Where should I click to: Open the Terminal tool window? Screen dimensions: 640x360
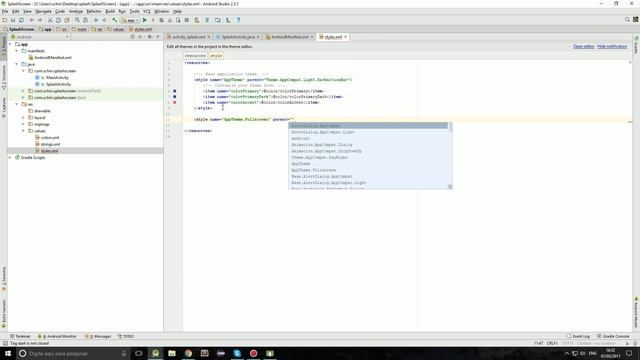coord(20,336)
